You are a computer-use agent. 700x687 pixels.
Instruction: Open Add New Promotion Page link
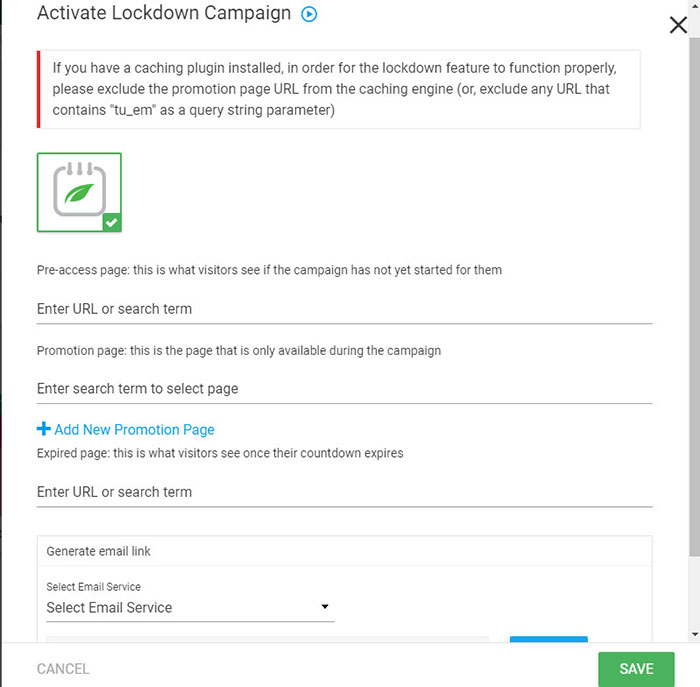click(134, 430)
